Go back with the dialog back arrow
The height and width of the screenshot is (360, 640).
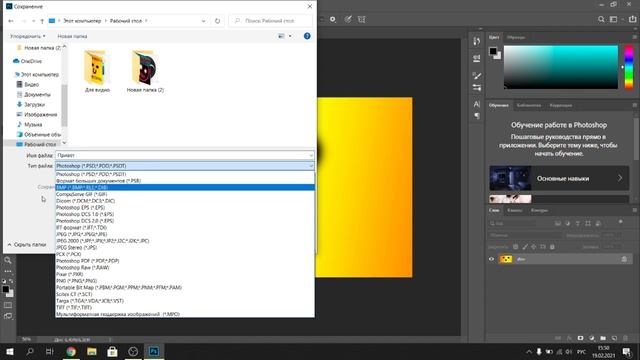coord(11,20)
